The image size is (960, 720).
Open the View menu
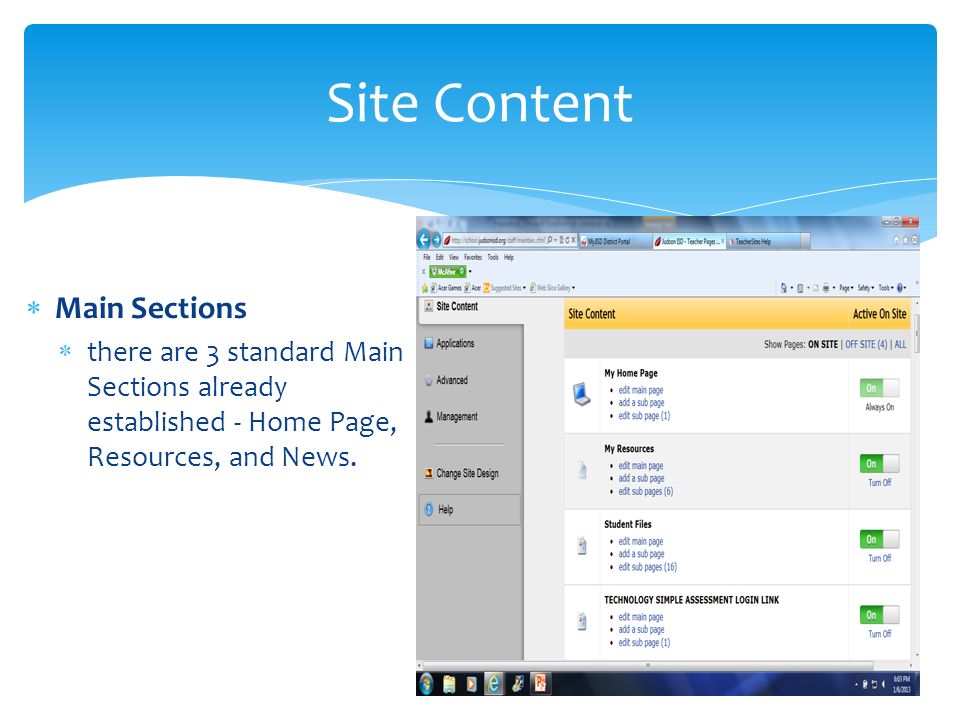(x=454, y=258)
